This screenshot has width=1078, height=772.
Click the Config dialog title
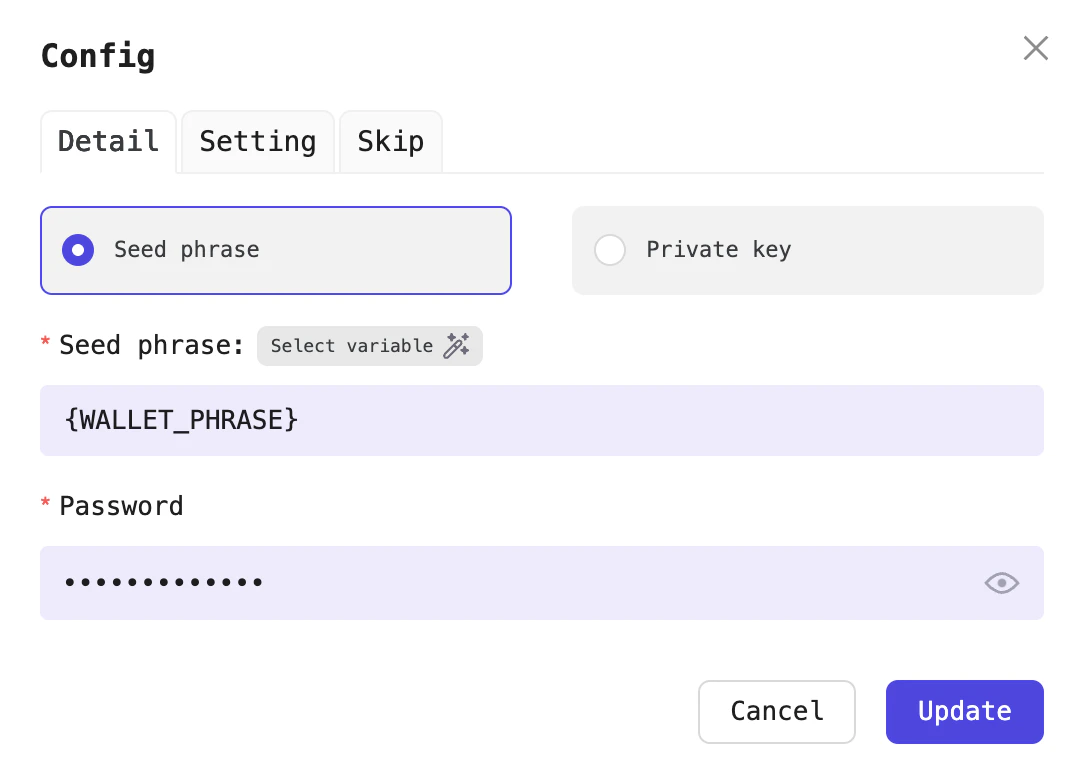[x=97, y=56]
